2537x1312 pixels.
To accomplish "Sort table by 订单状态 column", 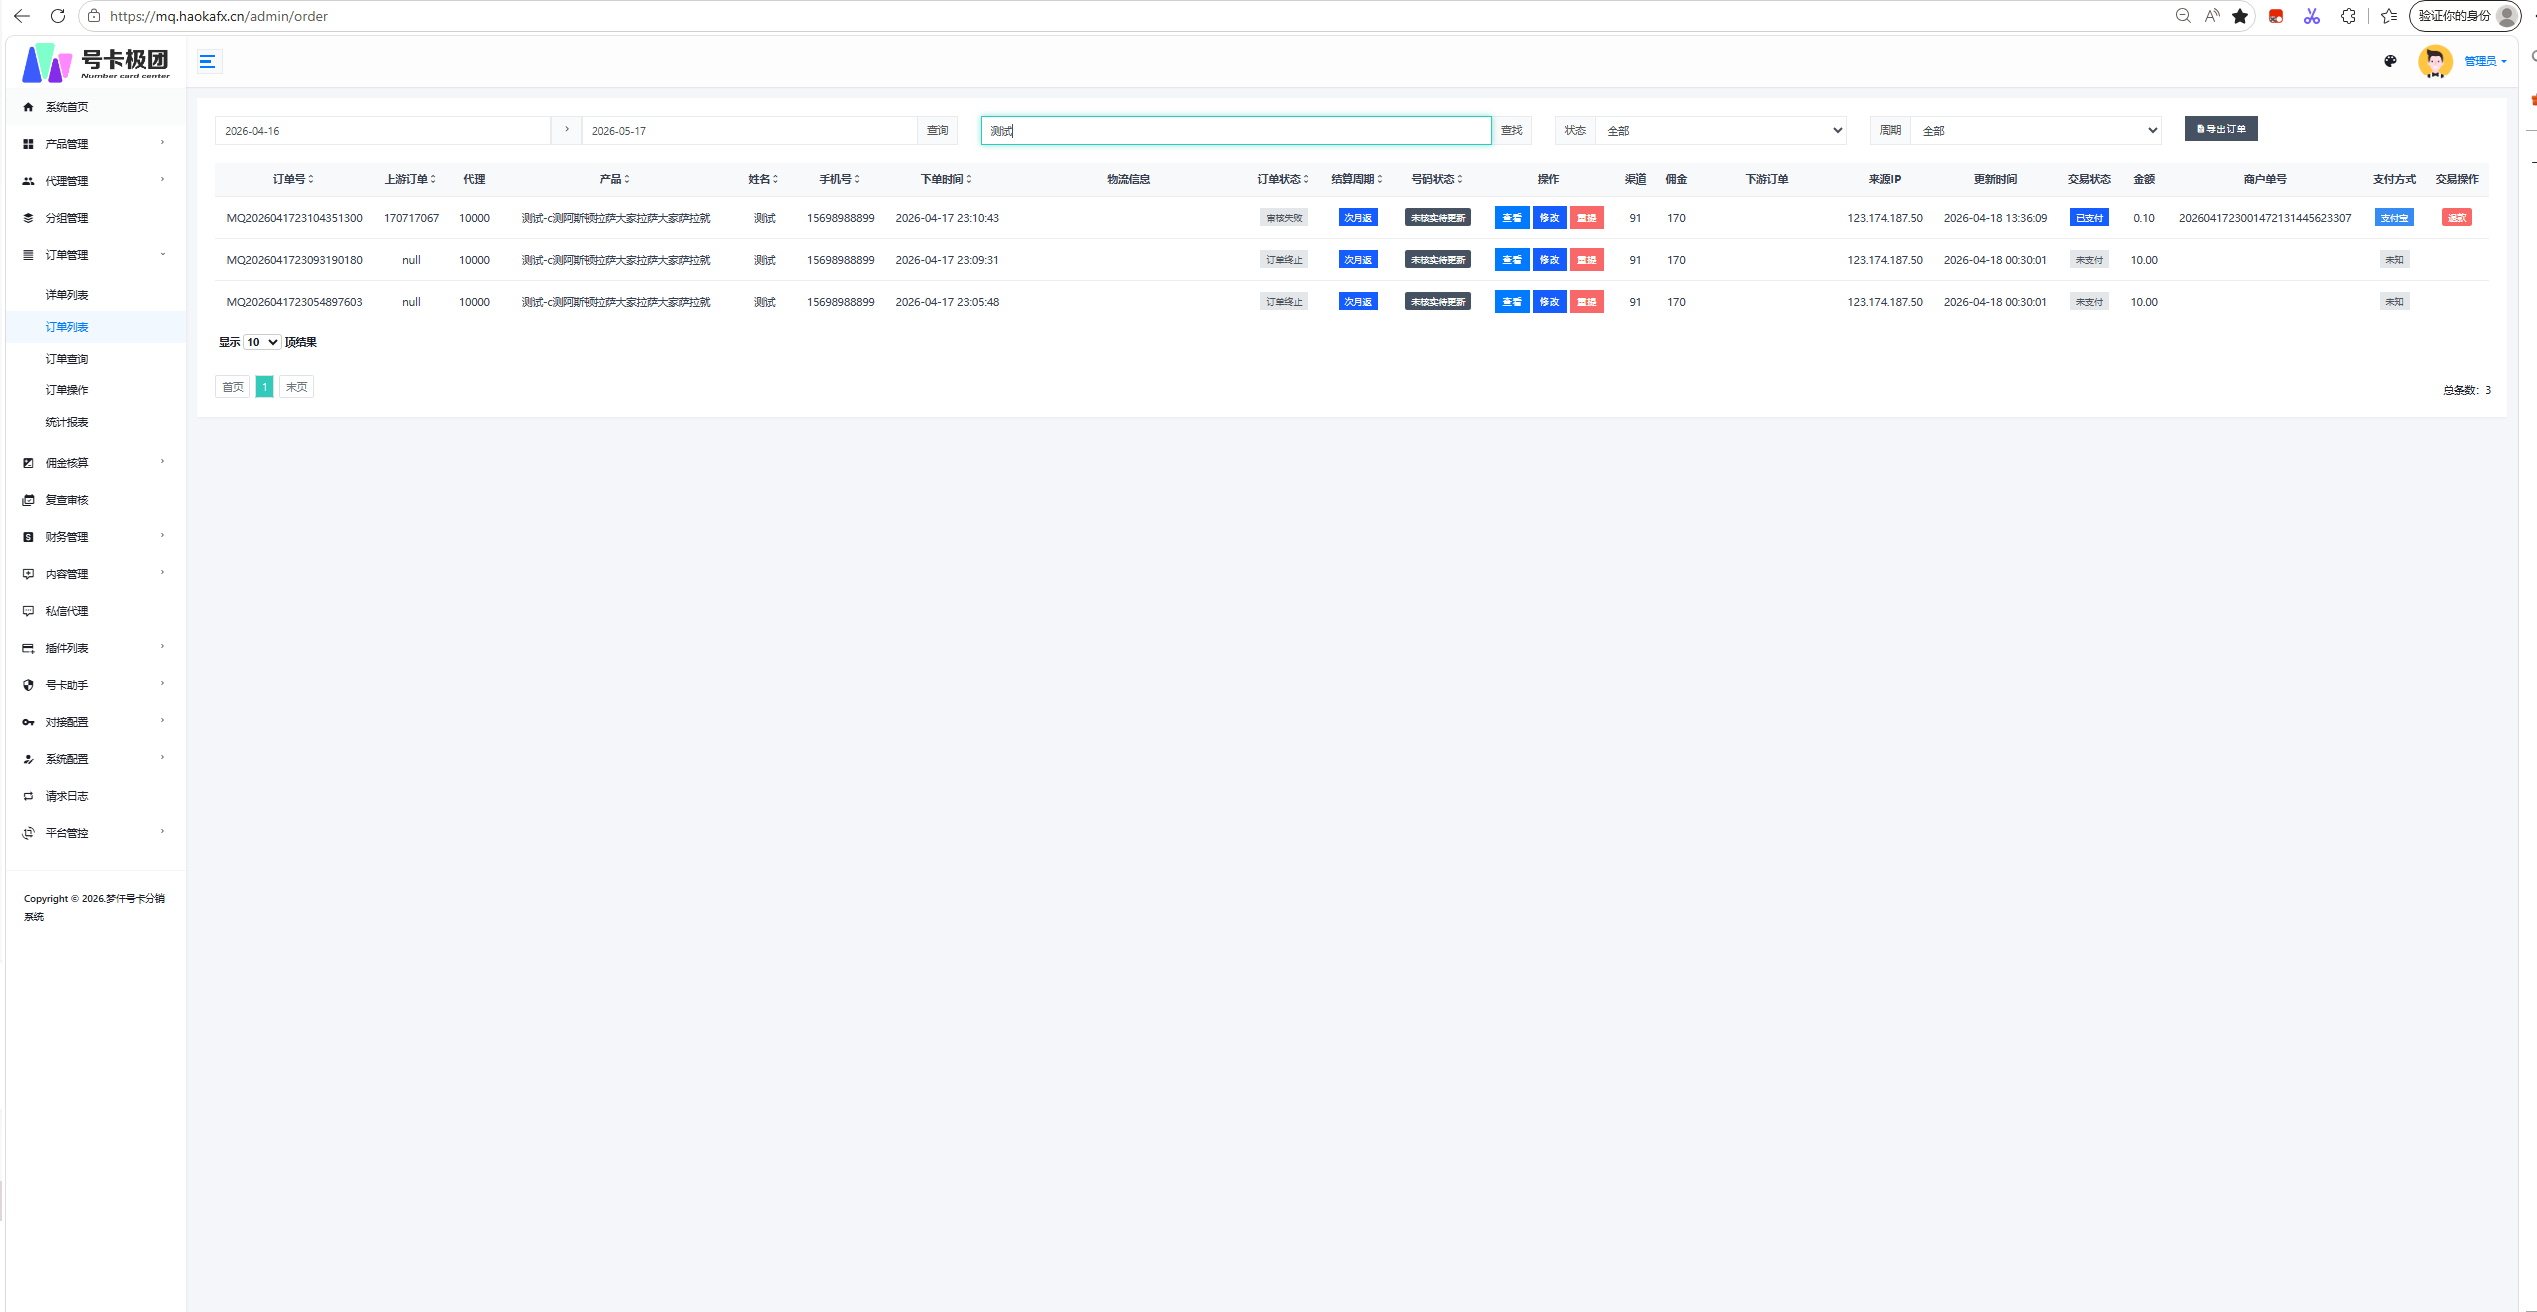I will 1283,179.
